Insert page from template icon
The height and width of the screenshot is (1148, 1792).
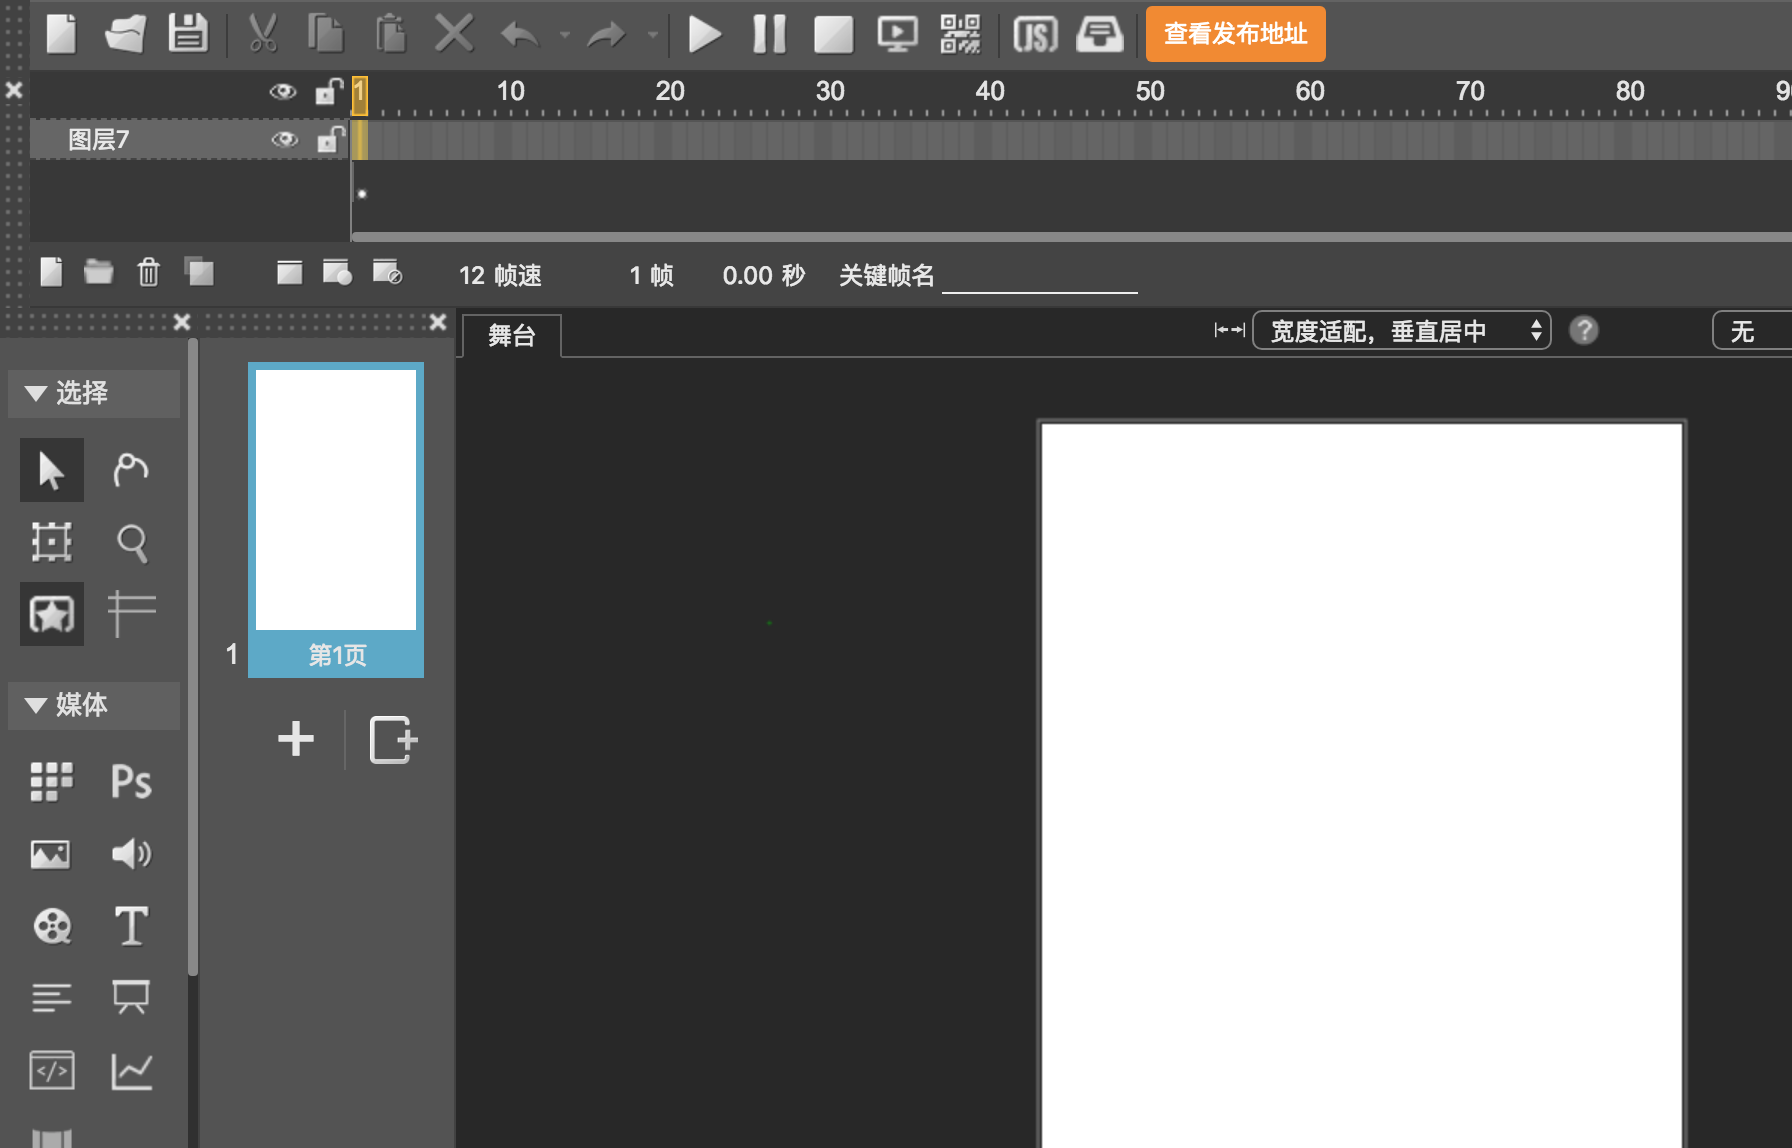[x=393, y=739]
